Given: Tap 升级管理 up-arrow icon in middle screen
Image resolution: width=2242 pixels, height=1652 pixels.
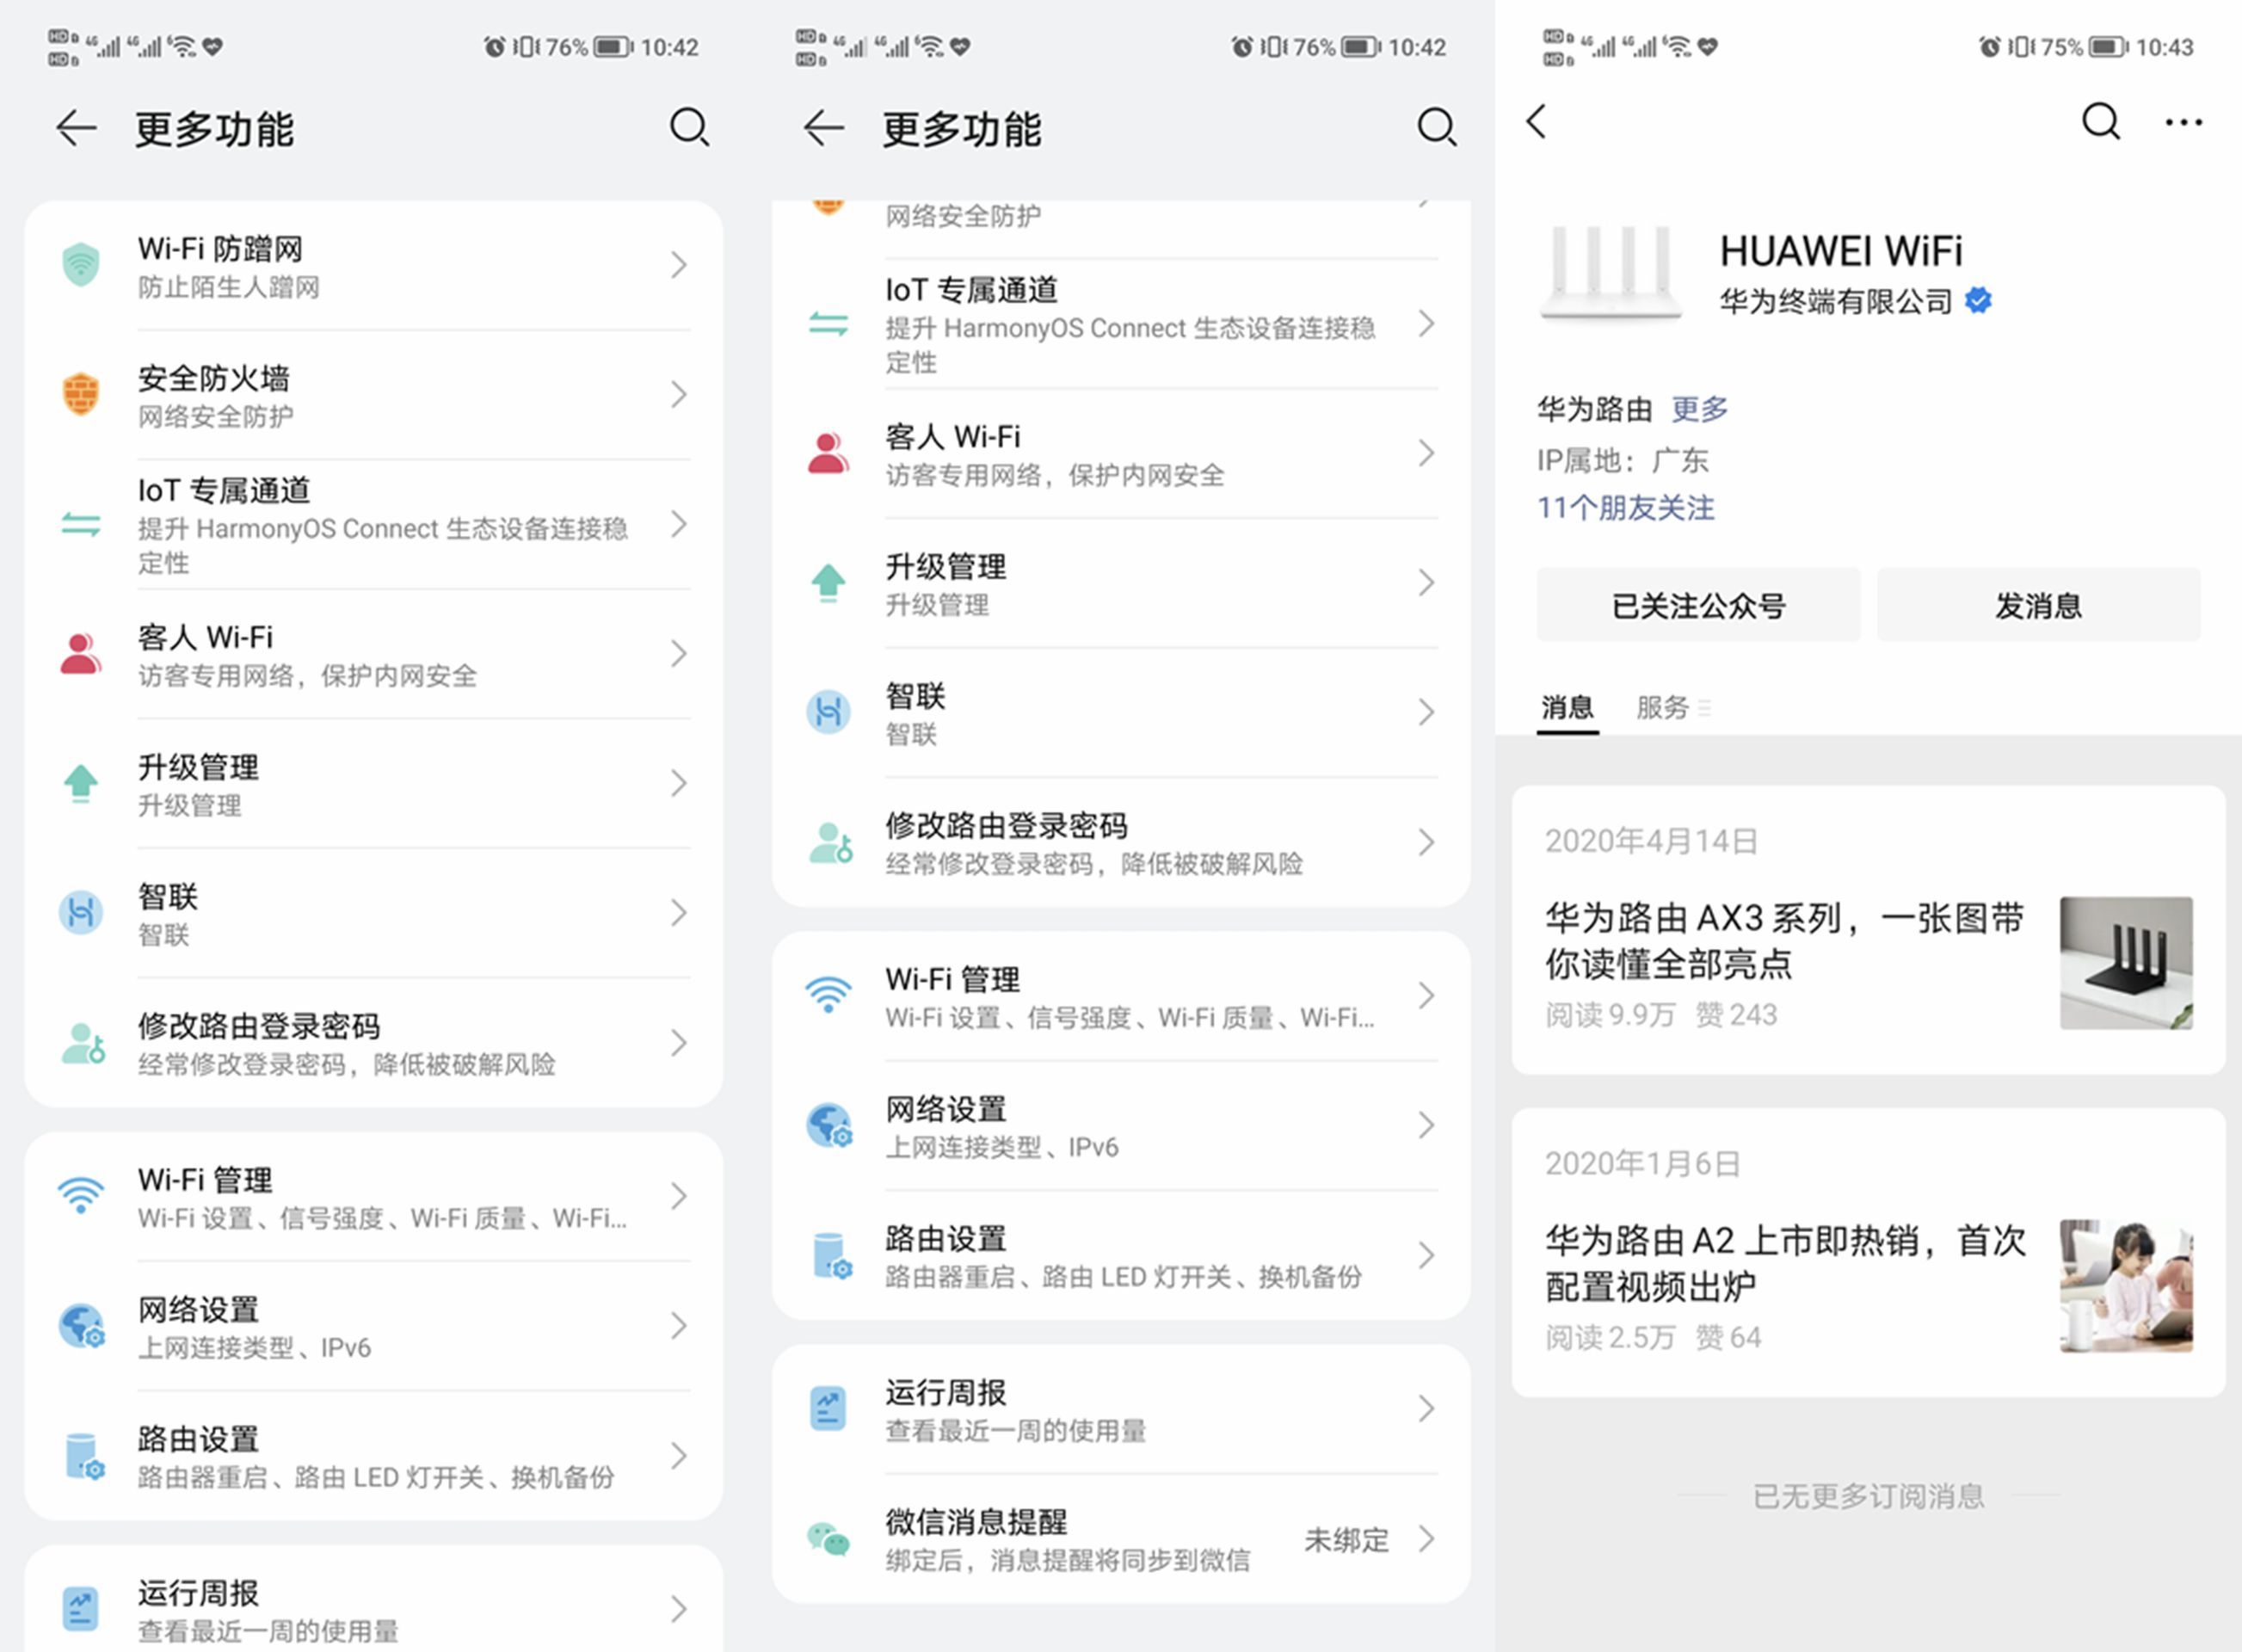Looking at the screenshot, I should (x=829, y=583).
